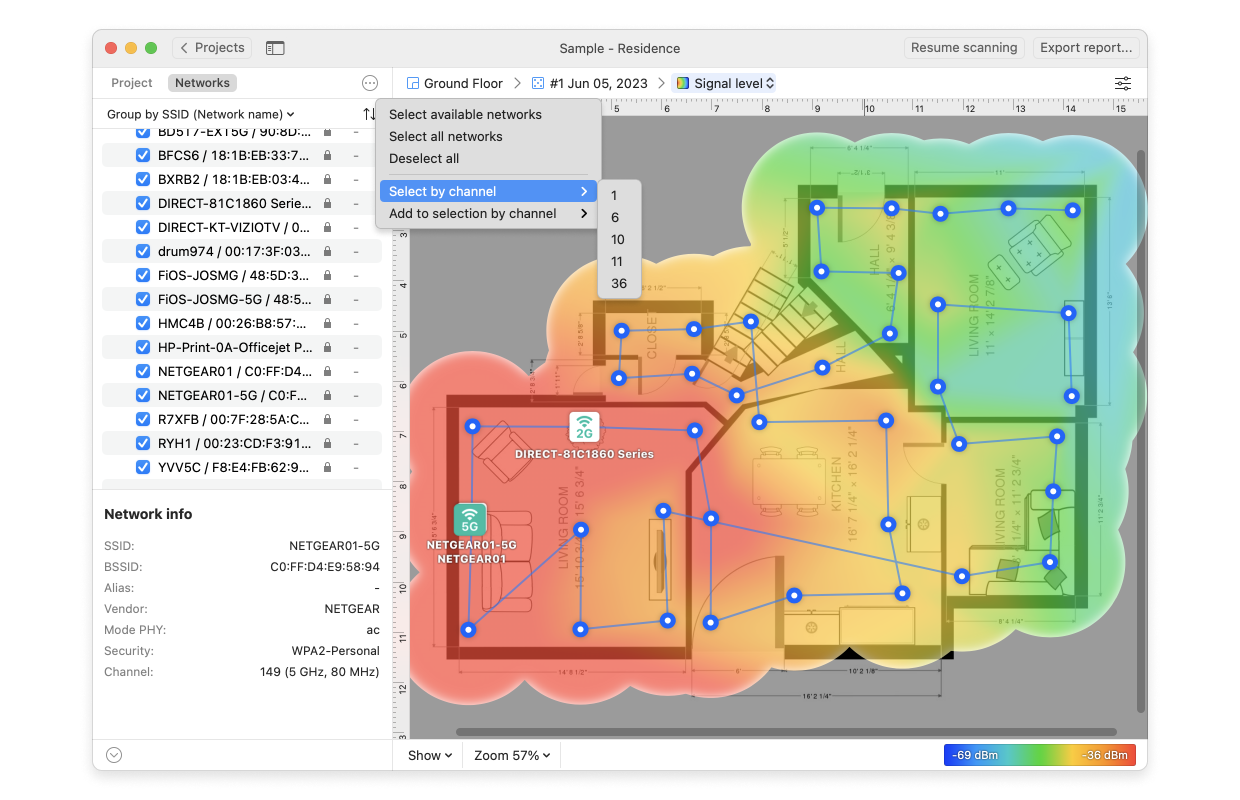
Task: Click the circled chevron at sidebar bottom
Action: point(113,755)
